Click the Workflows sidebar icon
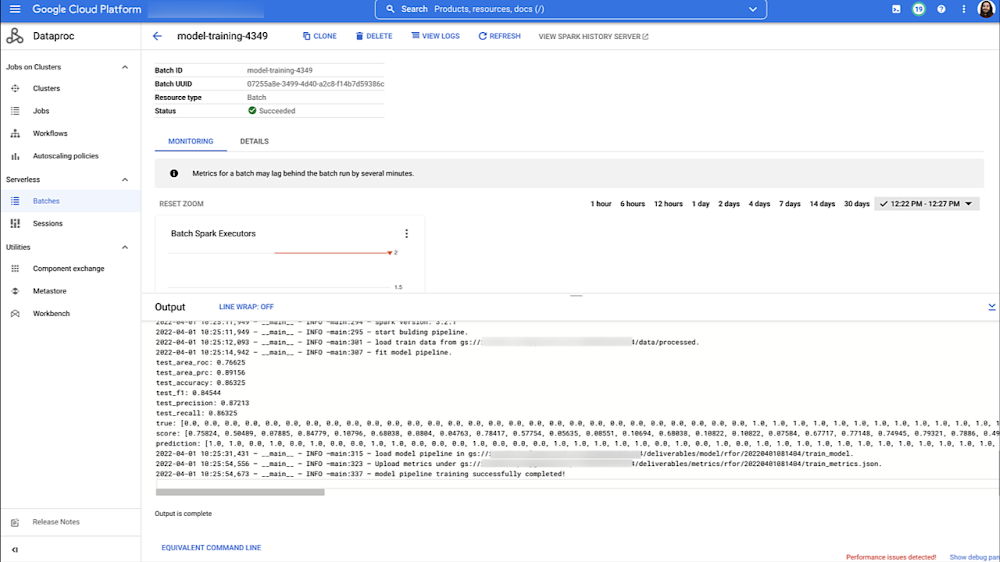 click(x=15, y=133)
